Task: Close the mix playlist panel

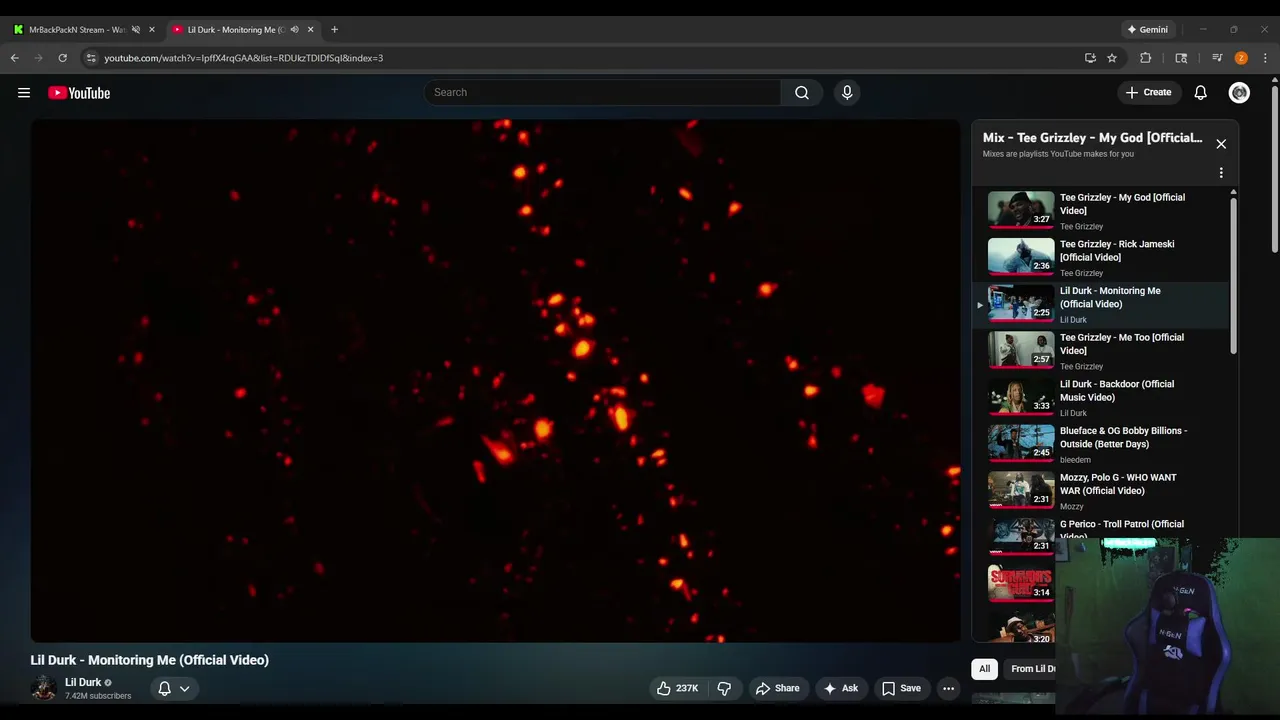Action: tap(1221, 144)
